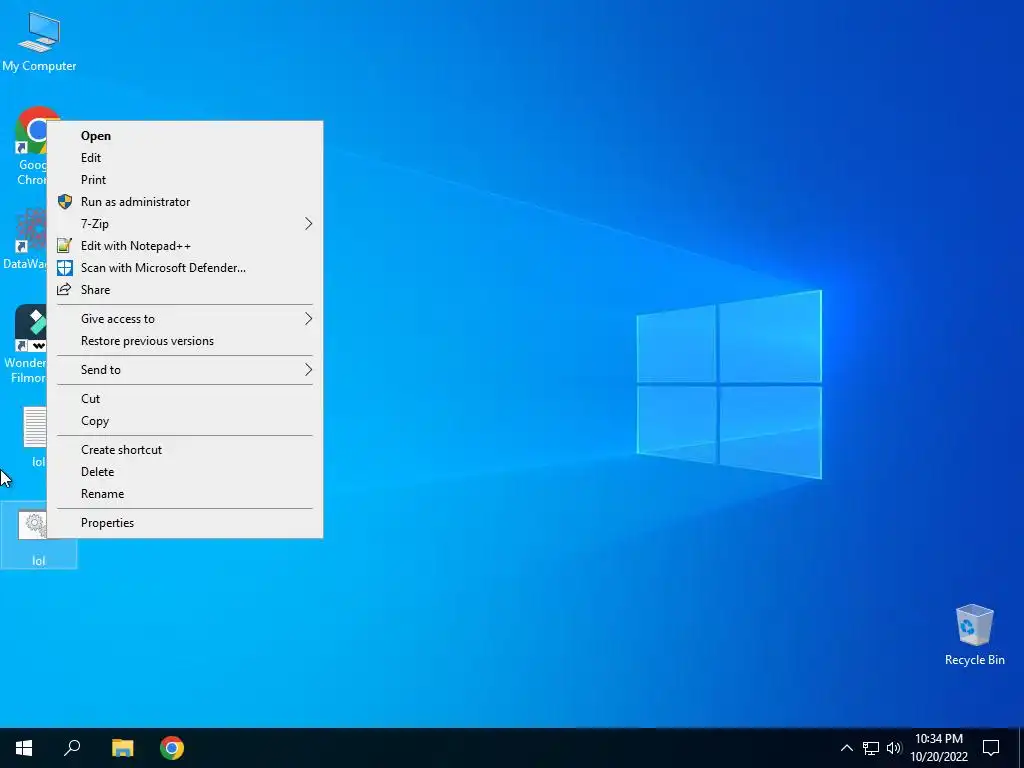The height and width of the screenshot is (768, 1024).
Task: Open the My Computer desktop icon
Action: (39, 42)
